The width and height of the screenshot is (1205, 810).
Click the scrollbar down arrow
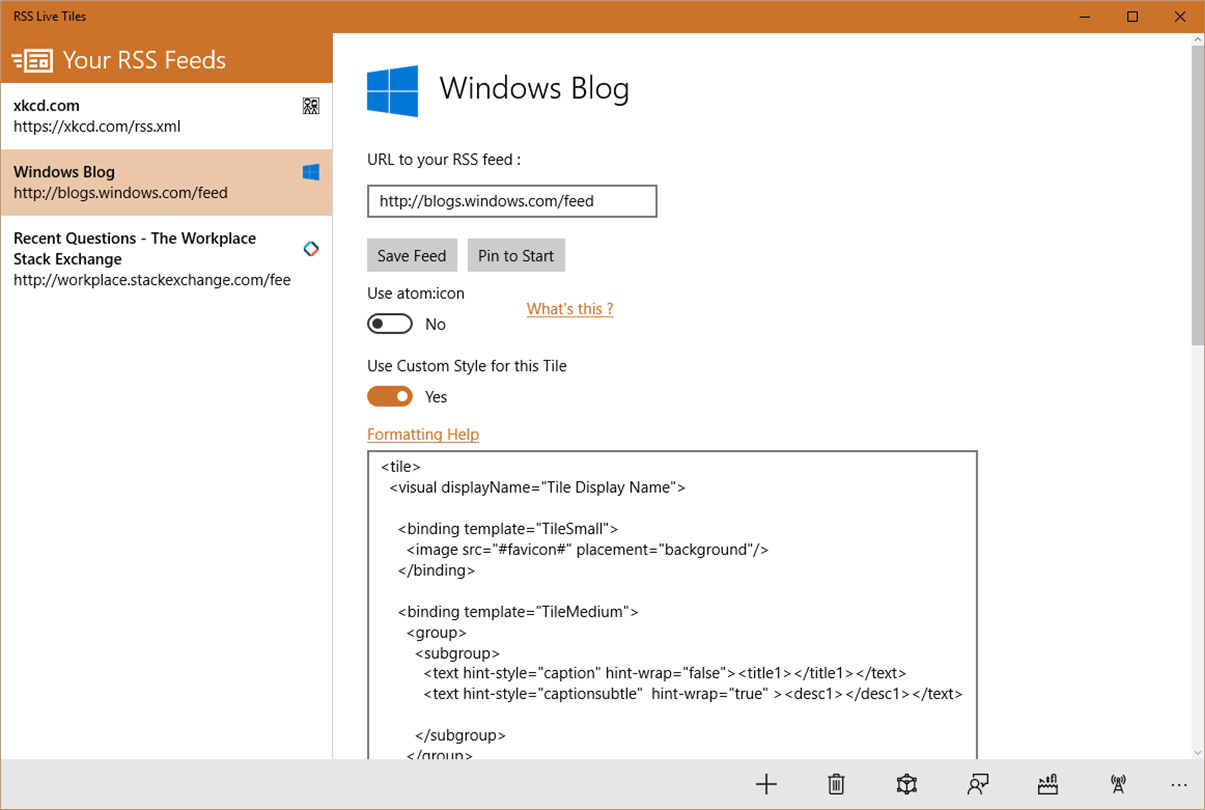click(1197, 752)
